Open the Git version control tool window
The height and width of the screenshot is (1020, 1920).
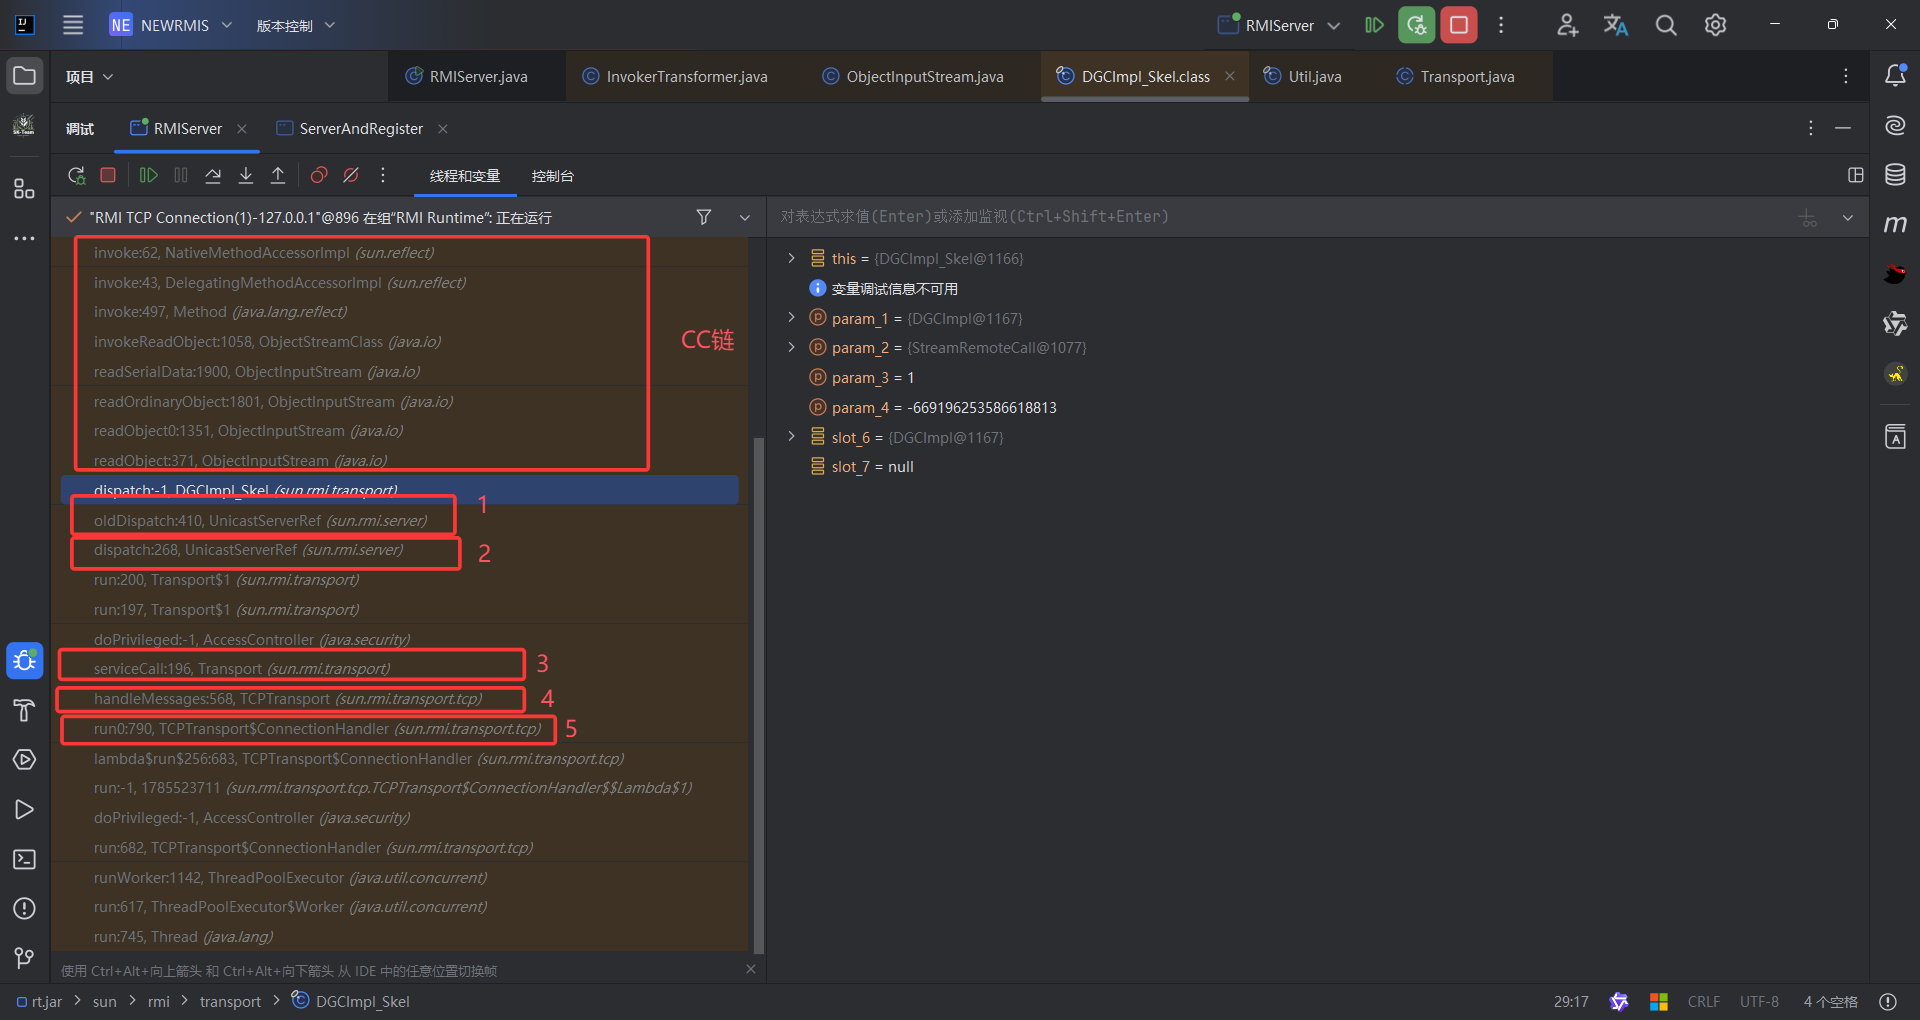point(25,958)
